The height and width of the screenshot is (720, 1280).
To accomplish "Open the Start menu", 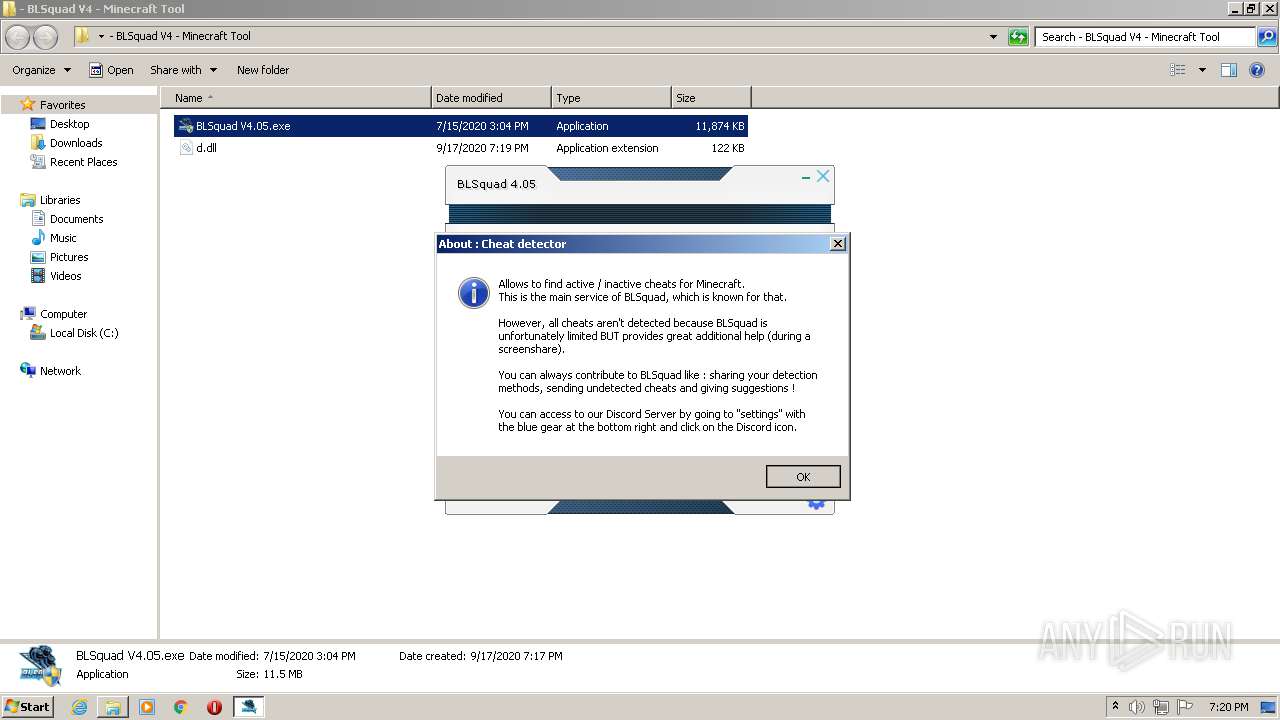I will [28, 706].
